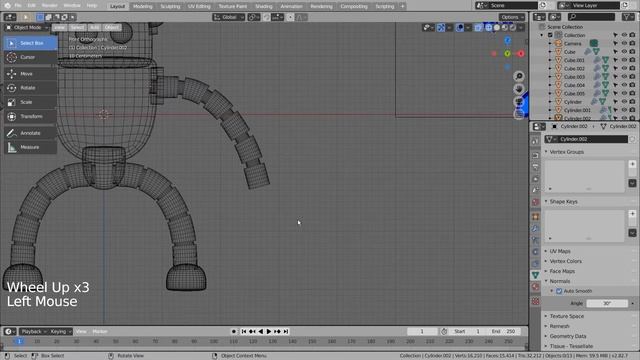
Task: Open the Texture properties tab (checker icon)
Action: point(536,302)
